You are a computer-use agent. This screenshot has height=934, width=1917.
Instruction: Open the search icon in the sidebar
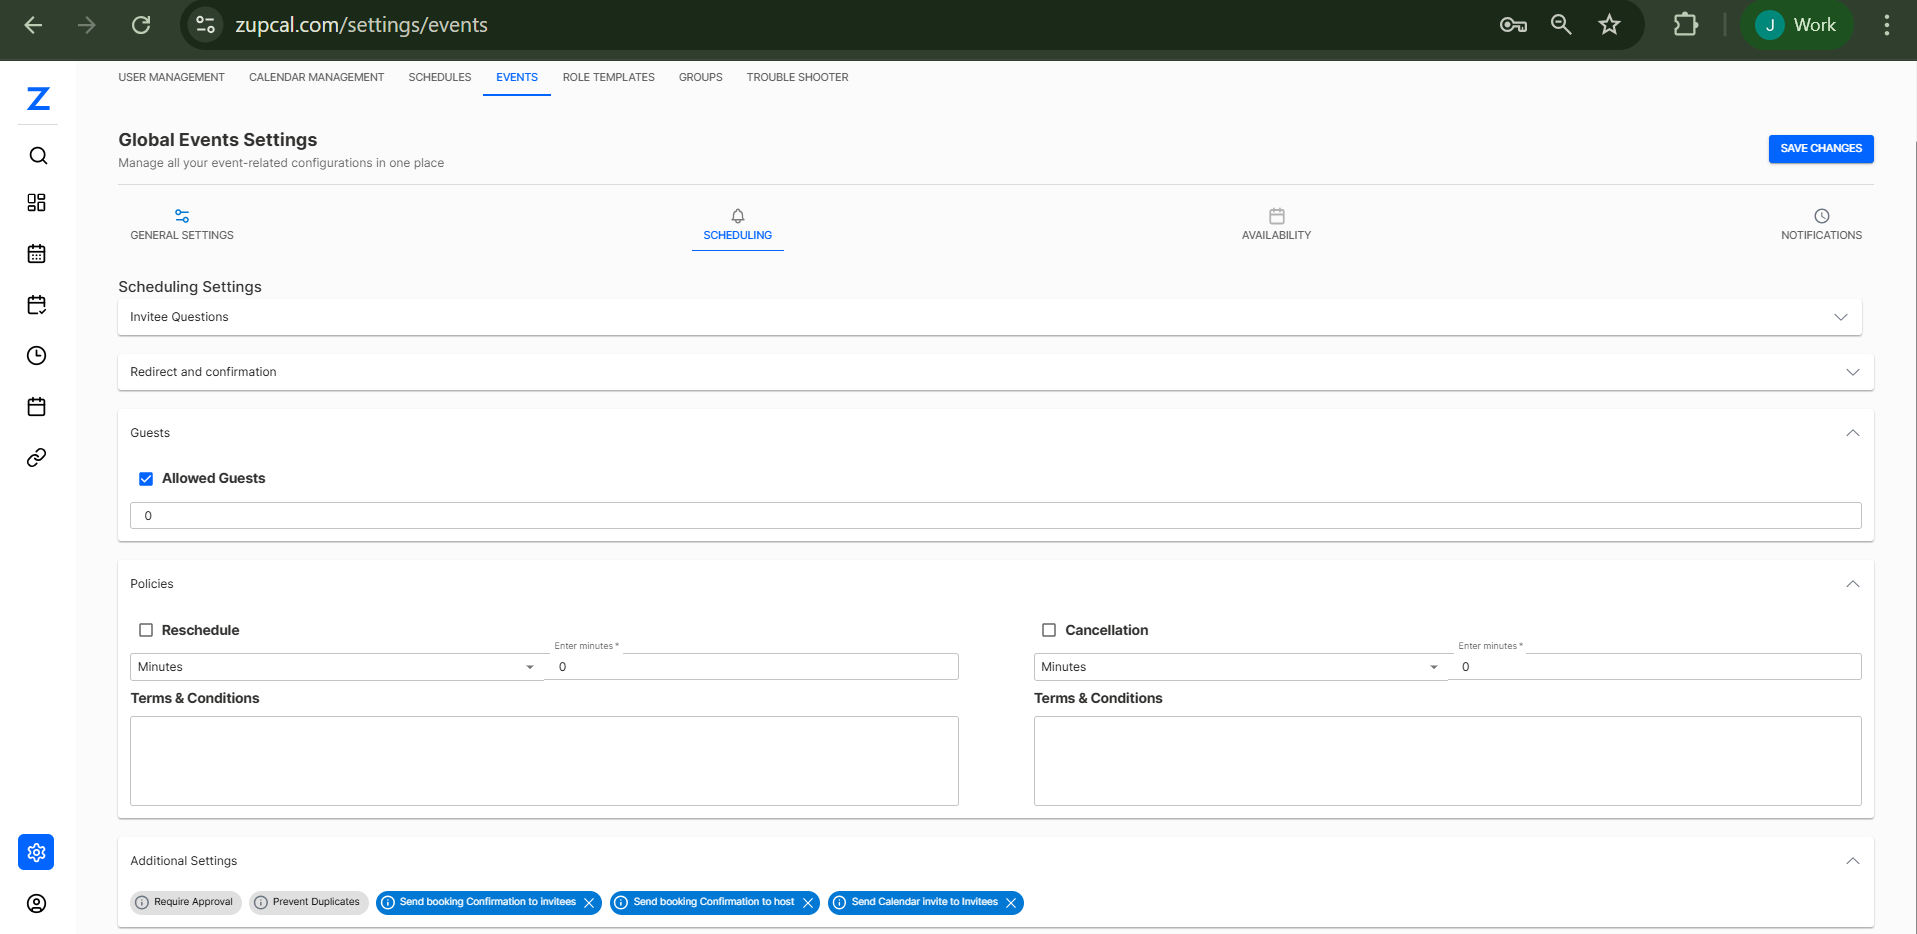pyautogui.click(x=37, y=156)
